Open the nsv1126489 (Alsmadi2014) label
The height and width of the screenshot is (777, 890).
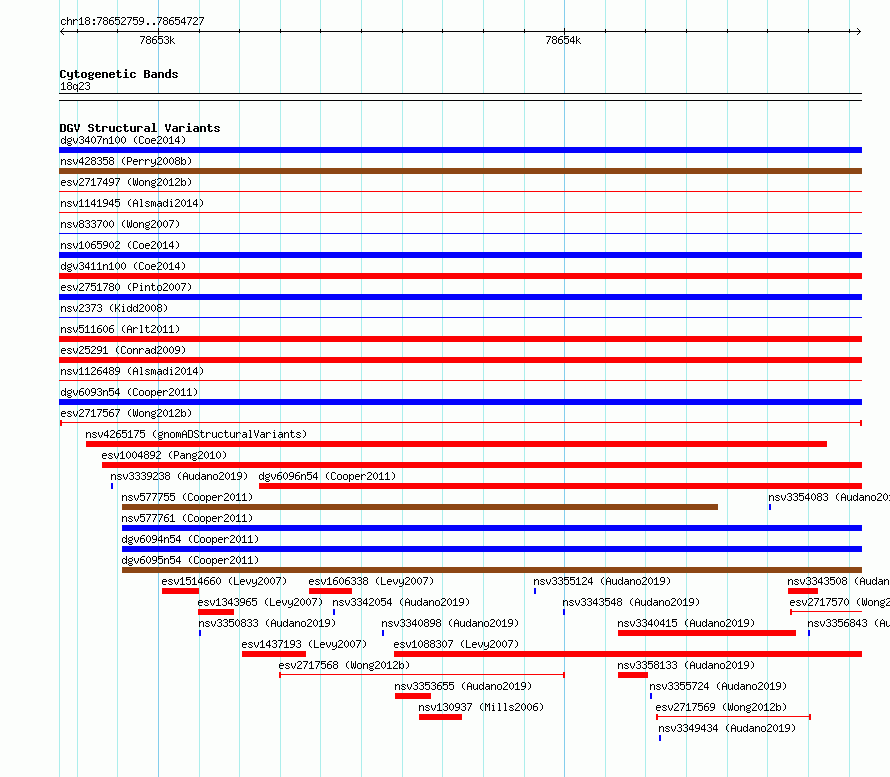click(132, 371)
